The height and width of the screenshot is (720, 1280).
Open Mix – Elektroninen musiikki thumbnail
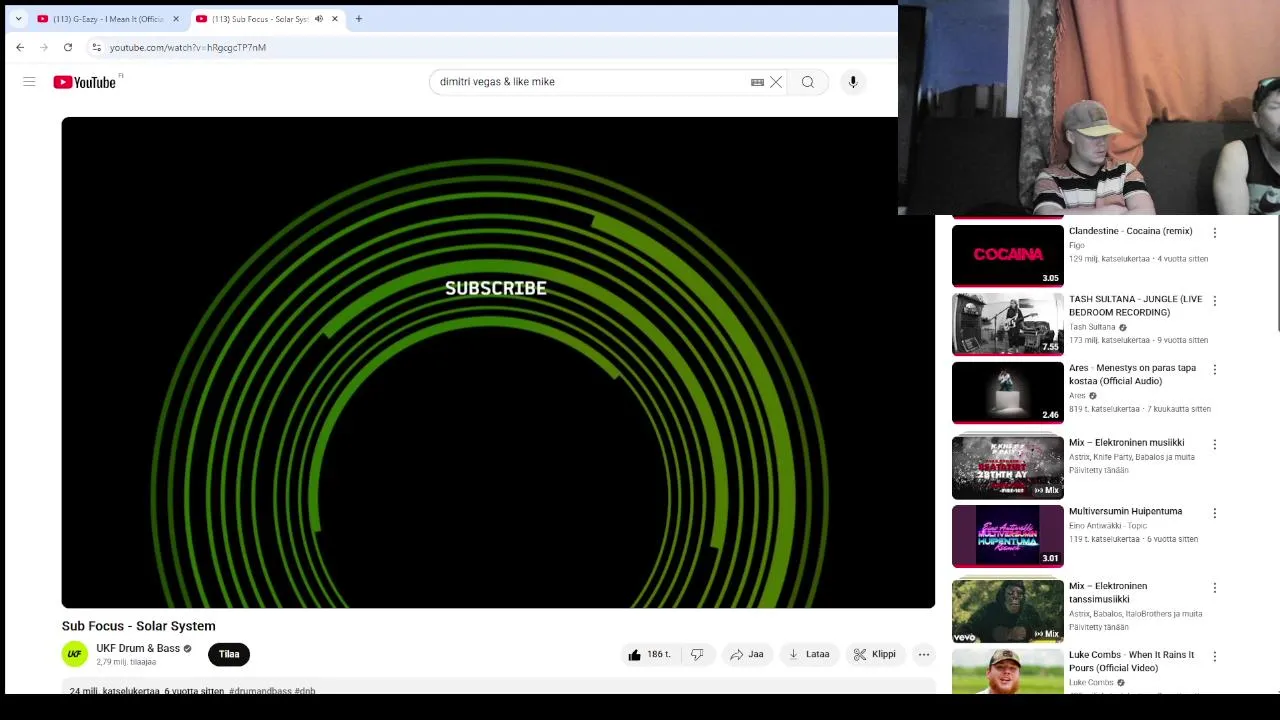[x=1008, y=468]
